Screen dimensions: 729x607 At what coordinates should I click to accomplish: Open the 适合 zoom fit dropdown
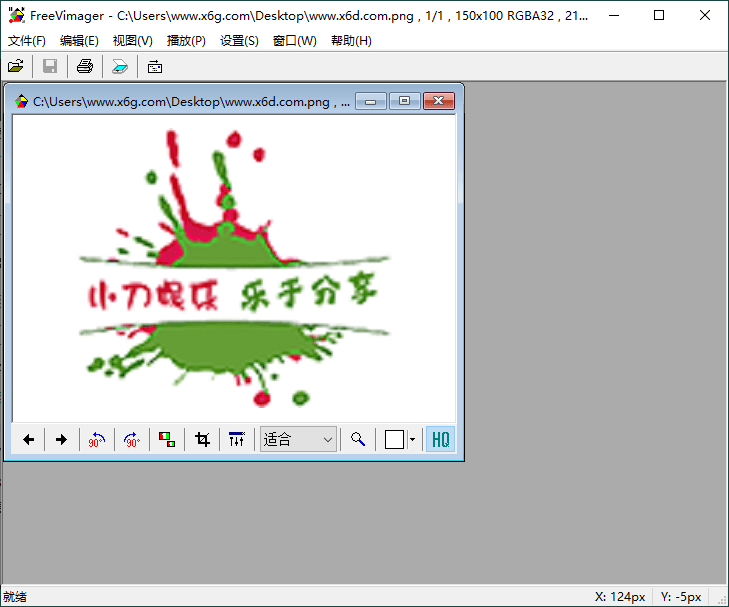tap(298, 440)
